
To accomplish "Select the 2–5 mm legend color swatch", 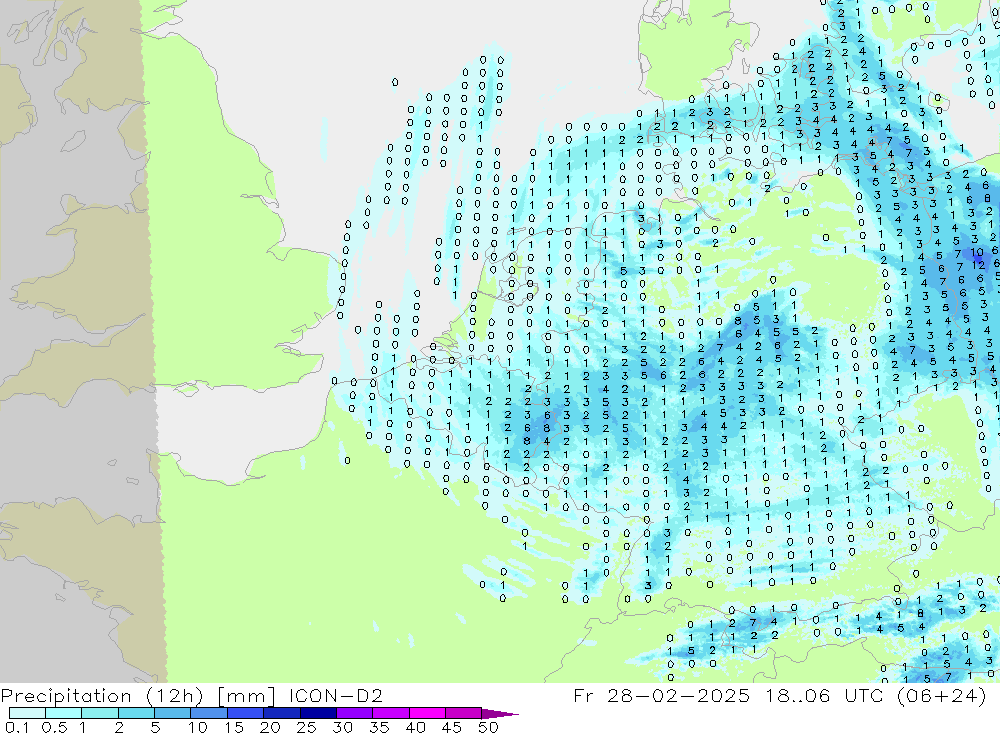I will [136, 713].
